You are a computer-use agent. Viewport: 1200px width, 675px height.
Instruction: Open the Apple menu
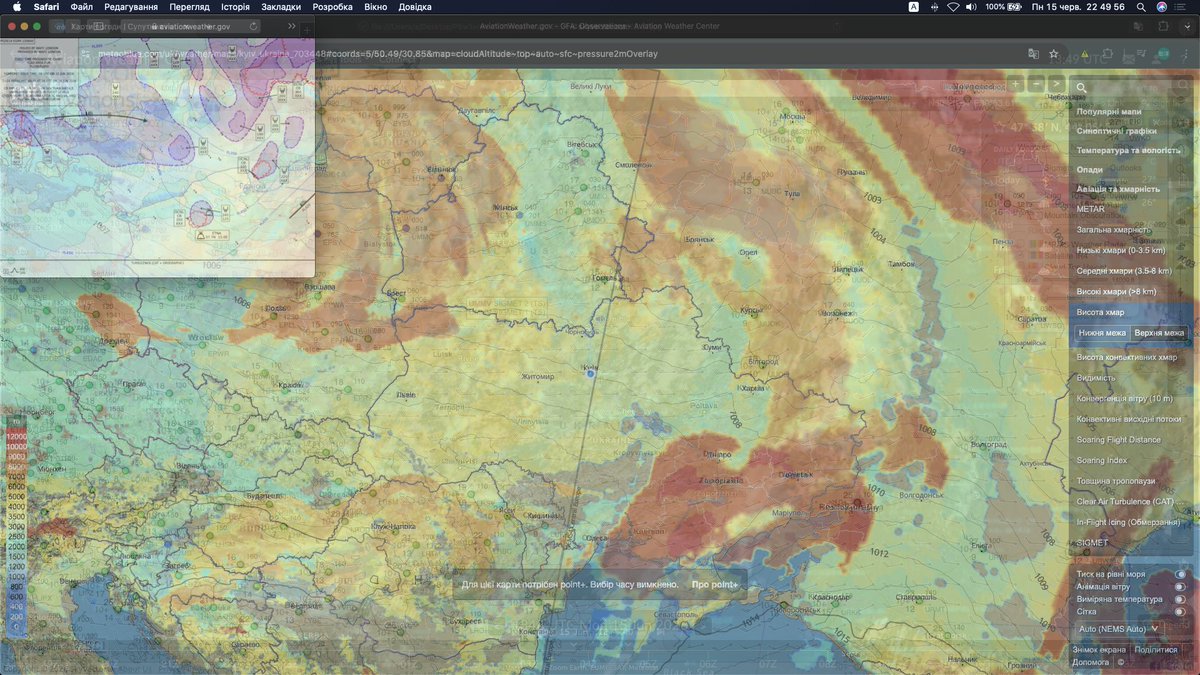[16, 7]
